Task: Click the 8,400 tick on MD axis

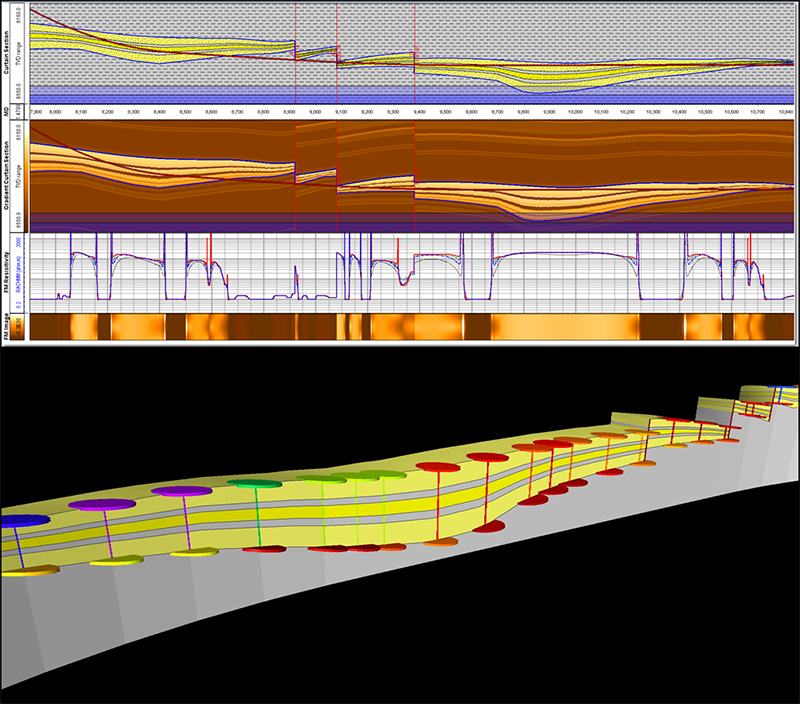Action: [160, 114]
